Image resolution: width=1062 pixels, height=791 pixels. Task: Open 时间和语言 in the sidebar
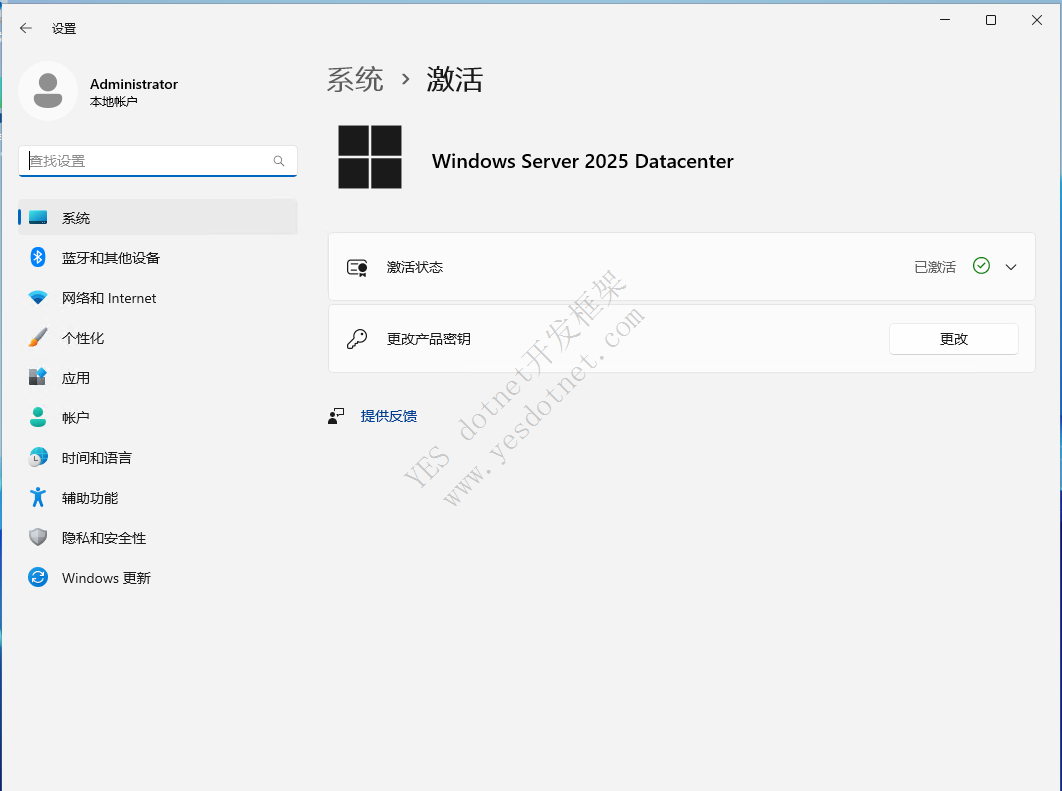click(x=158, y=457)
